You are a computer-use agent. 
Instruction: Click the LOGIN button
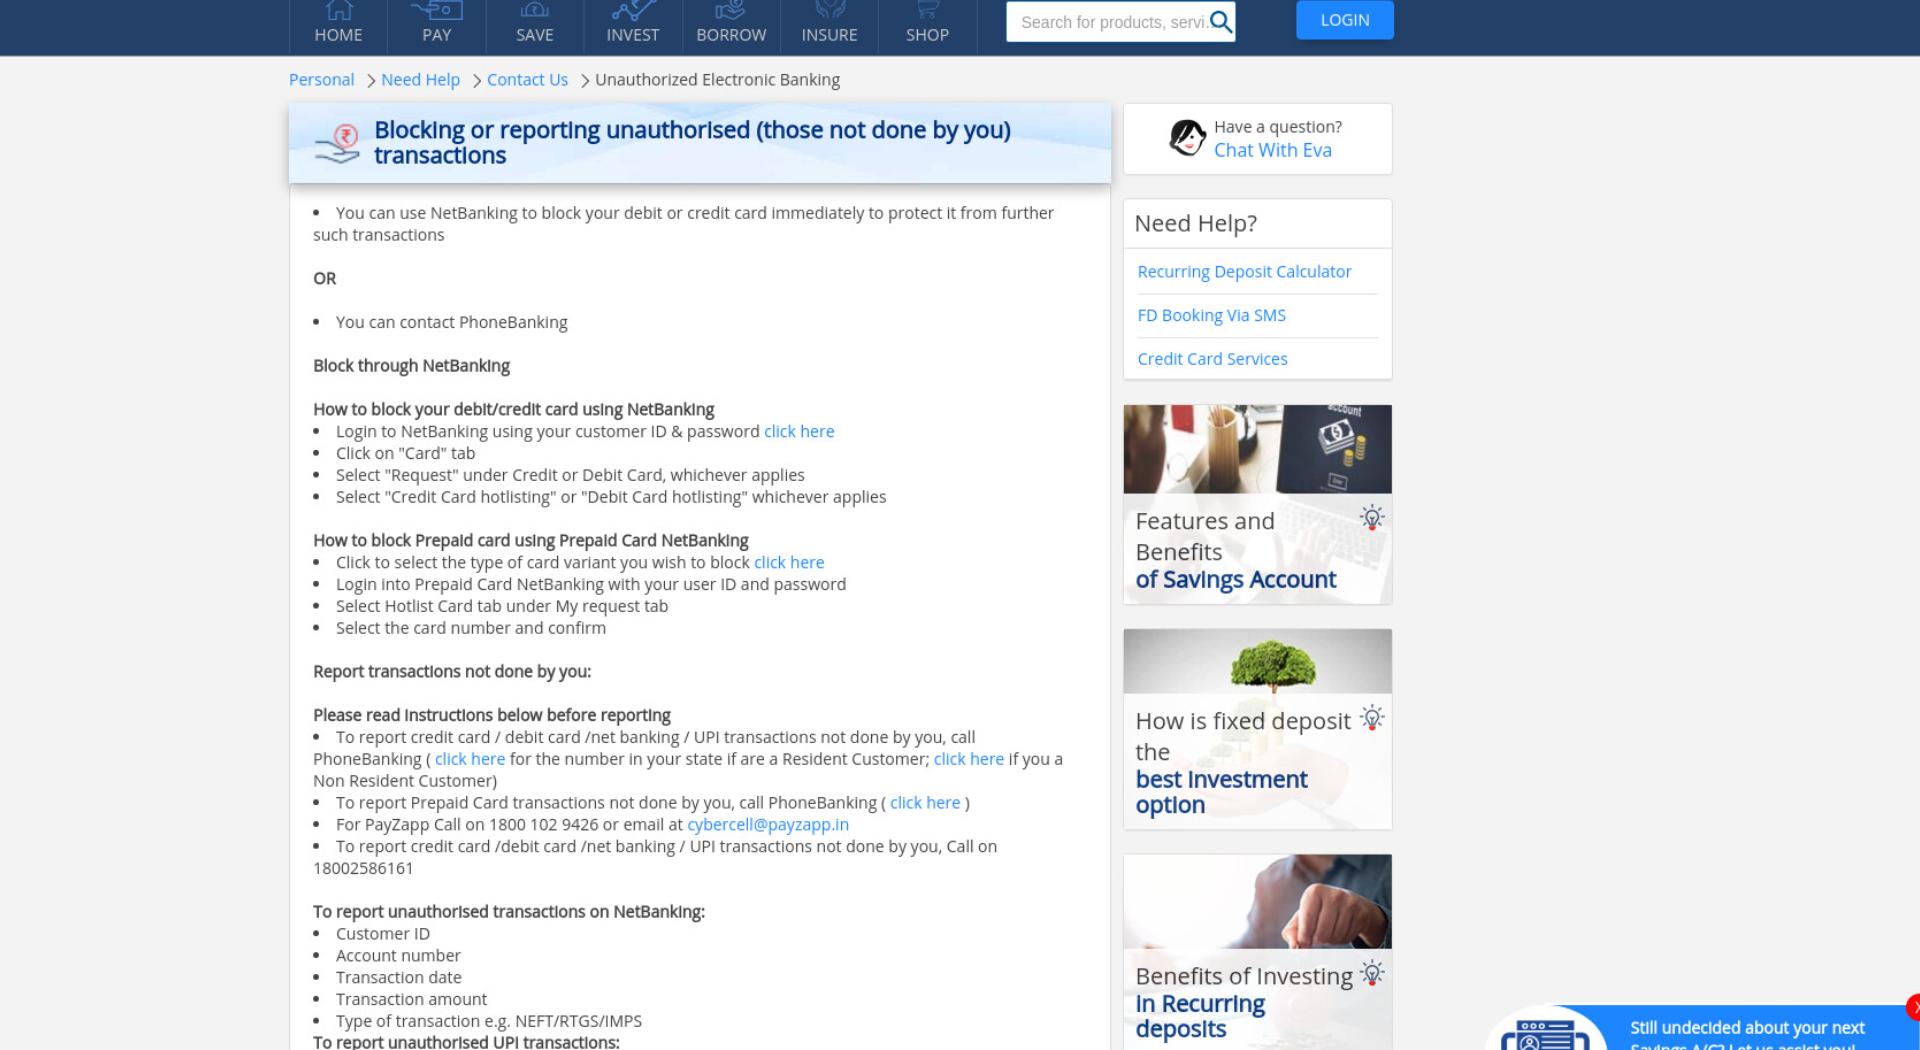tap(1344, 20)
